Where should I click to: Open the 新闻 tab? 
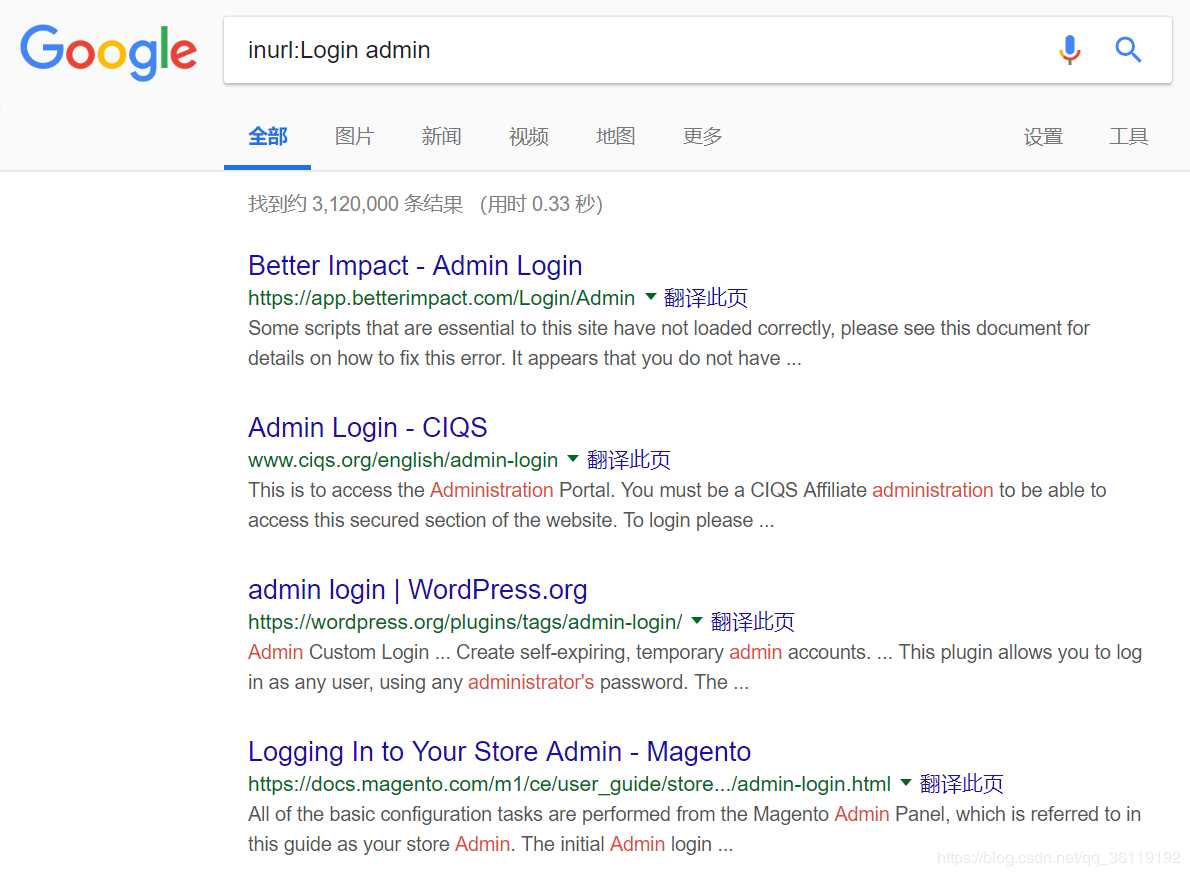tap(441, 137)
